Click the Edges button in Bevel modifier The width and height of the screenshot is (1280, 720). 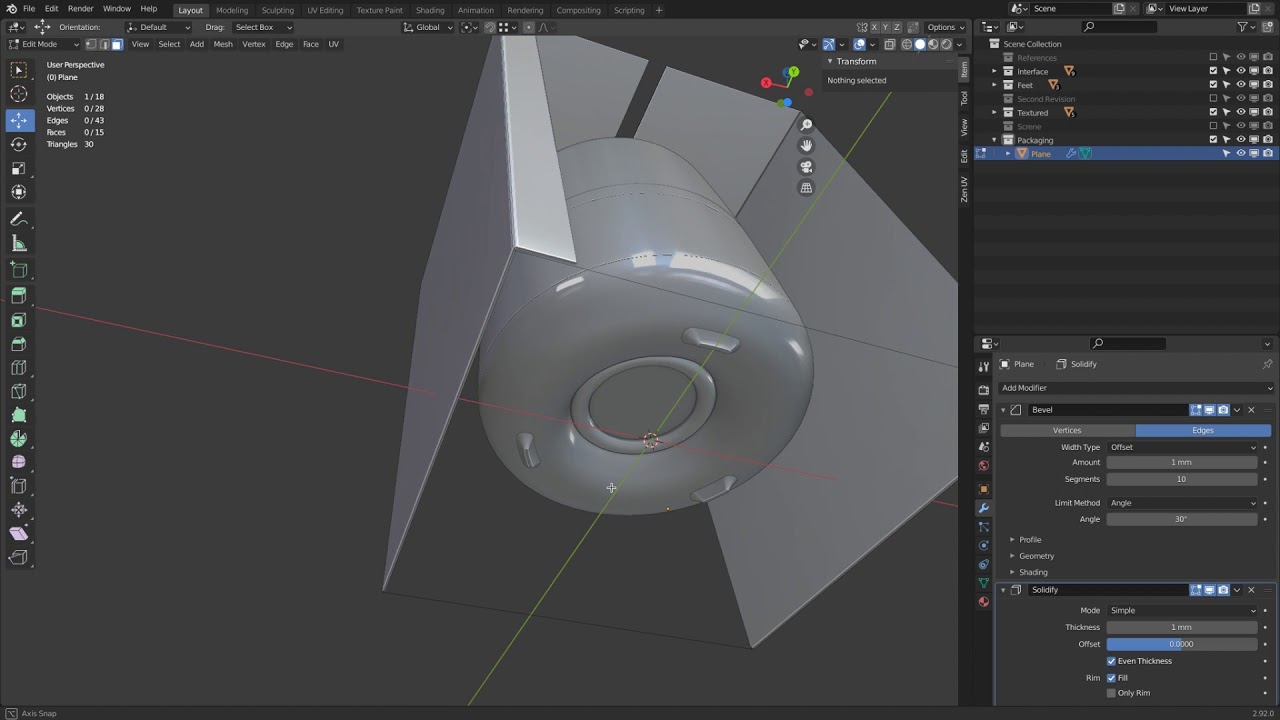1203,430
